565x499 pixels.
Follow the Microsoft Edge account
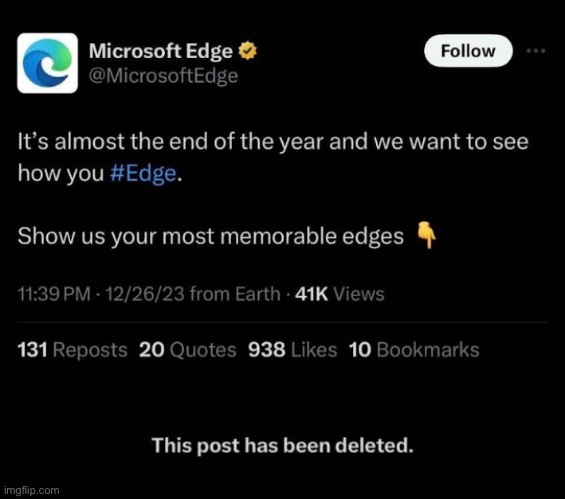coord(468,51)
